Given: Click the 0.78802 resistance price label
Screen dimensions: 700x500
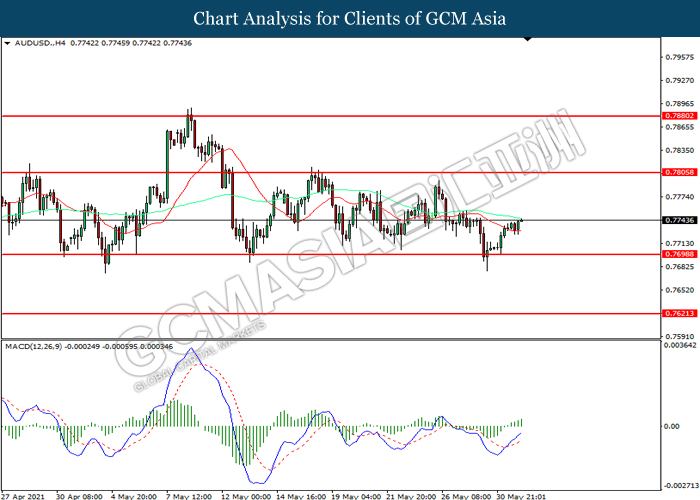Looking at the screenshot, I should click(679, 116).
